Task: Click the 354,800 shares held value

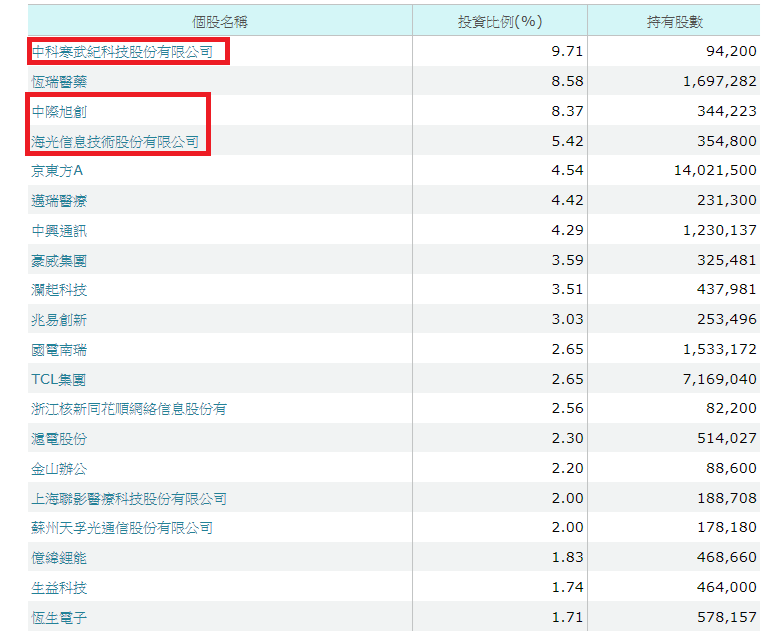Action: pyautogui.click(x=727, y=141)
